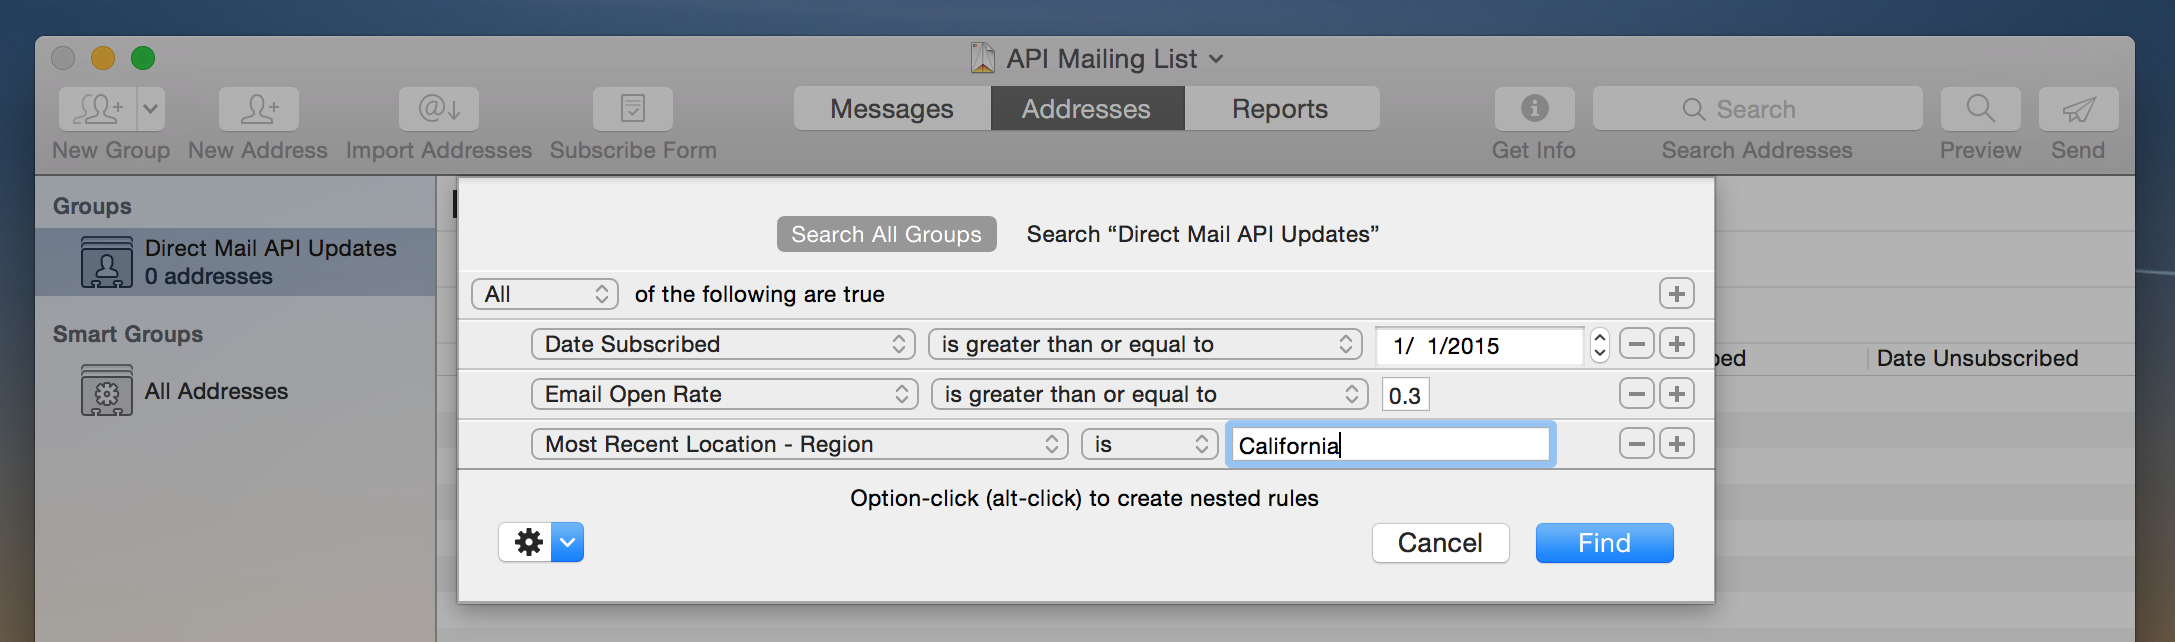Click the Search Addresses field
Viewport: 2175px width, 642px height.
[x=1757, y=109]
